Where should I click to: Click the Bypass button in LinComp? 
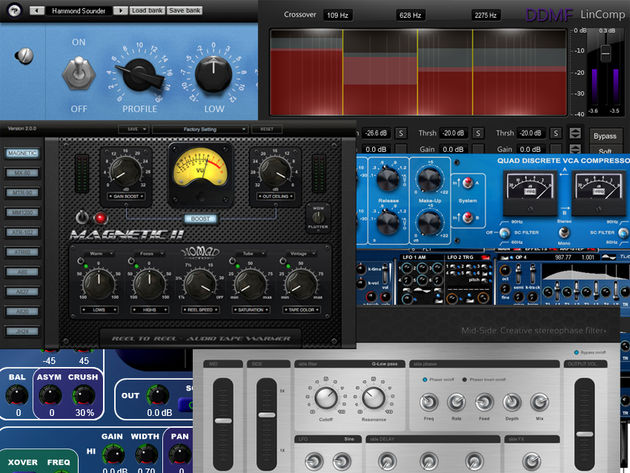605,136
